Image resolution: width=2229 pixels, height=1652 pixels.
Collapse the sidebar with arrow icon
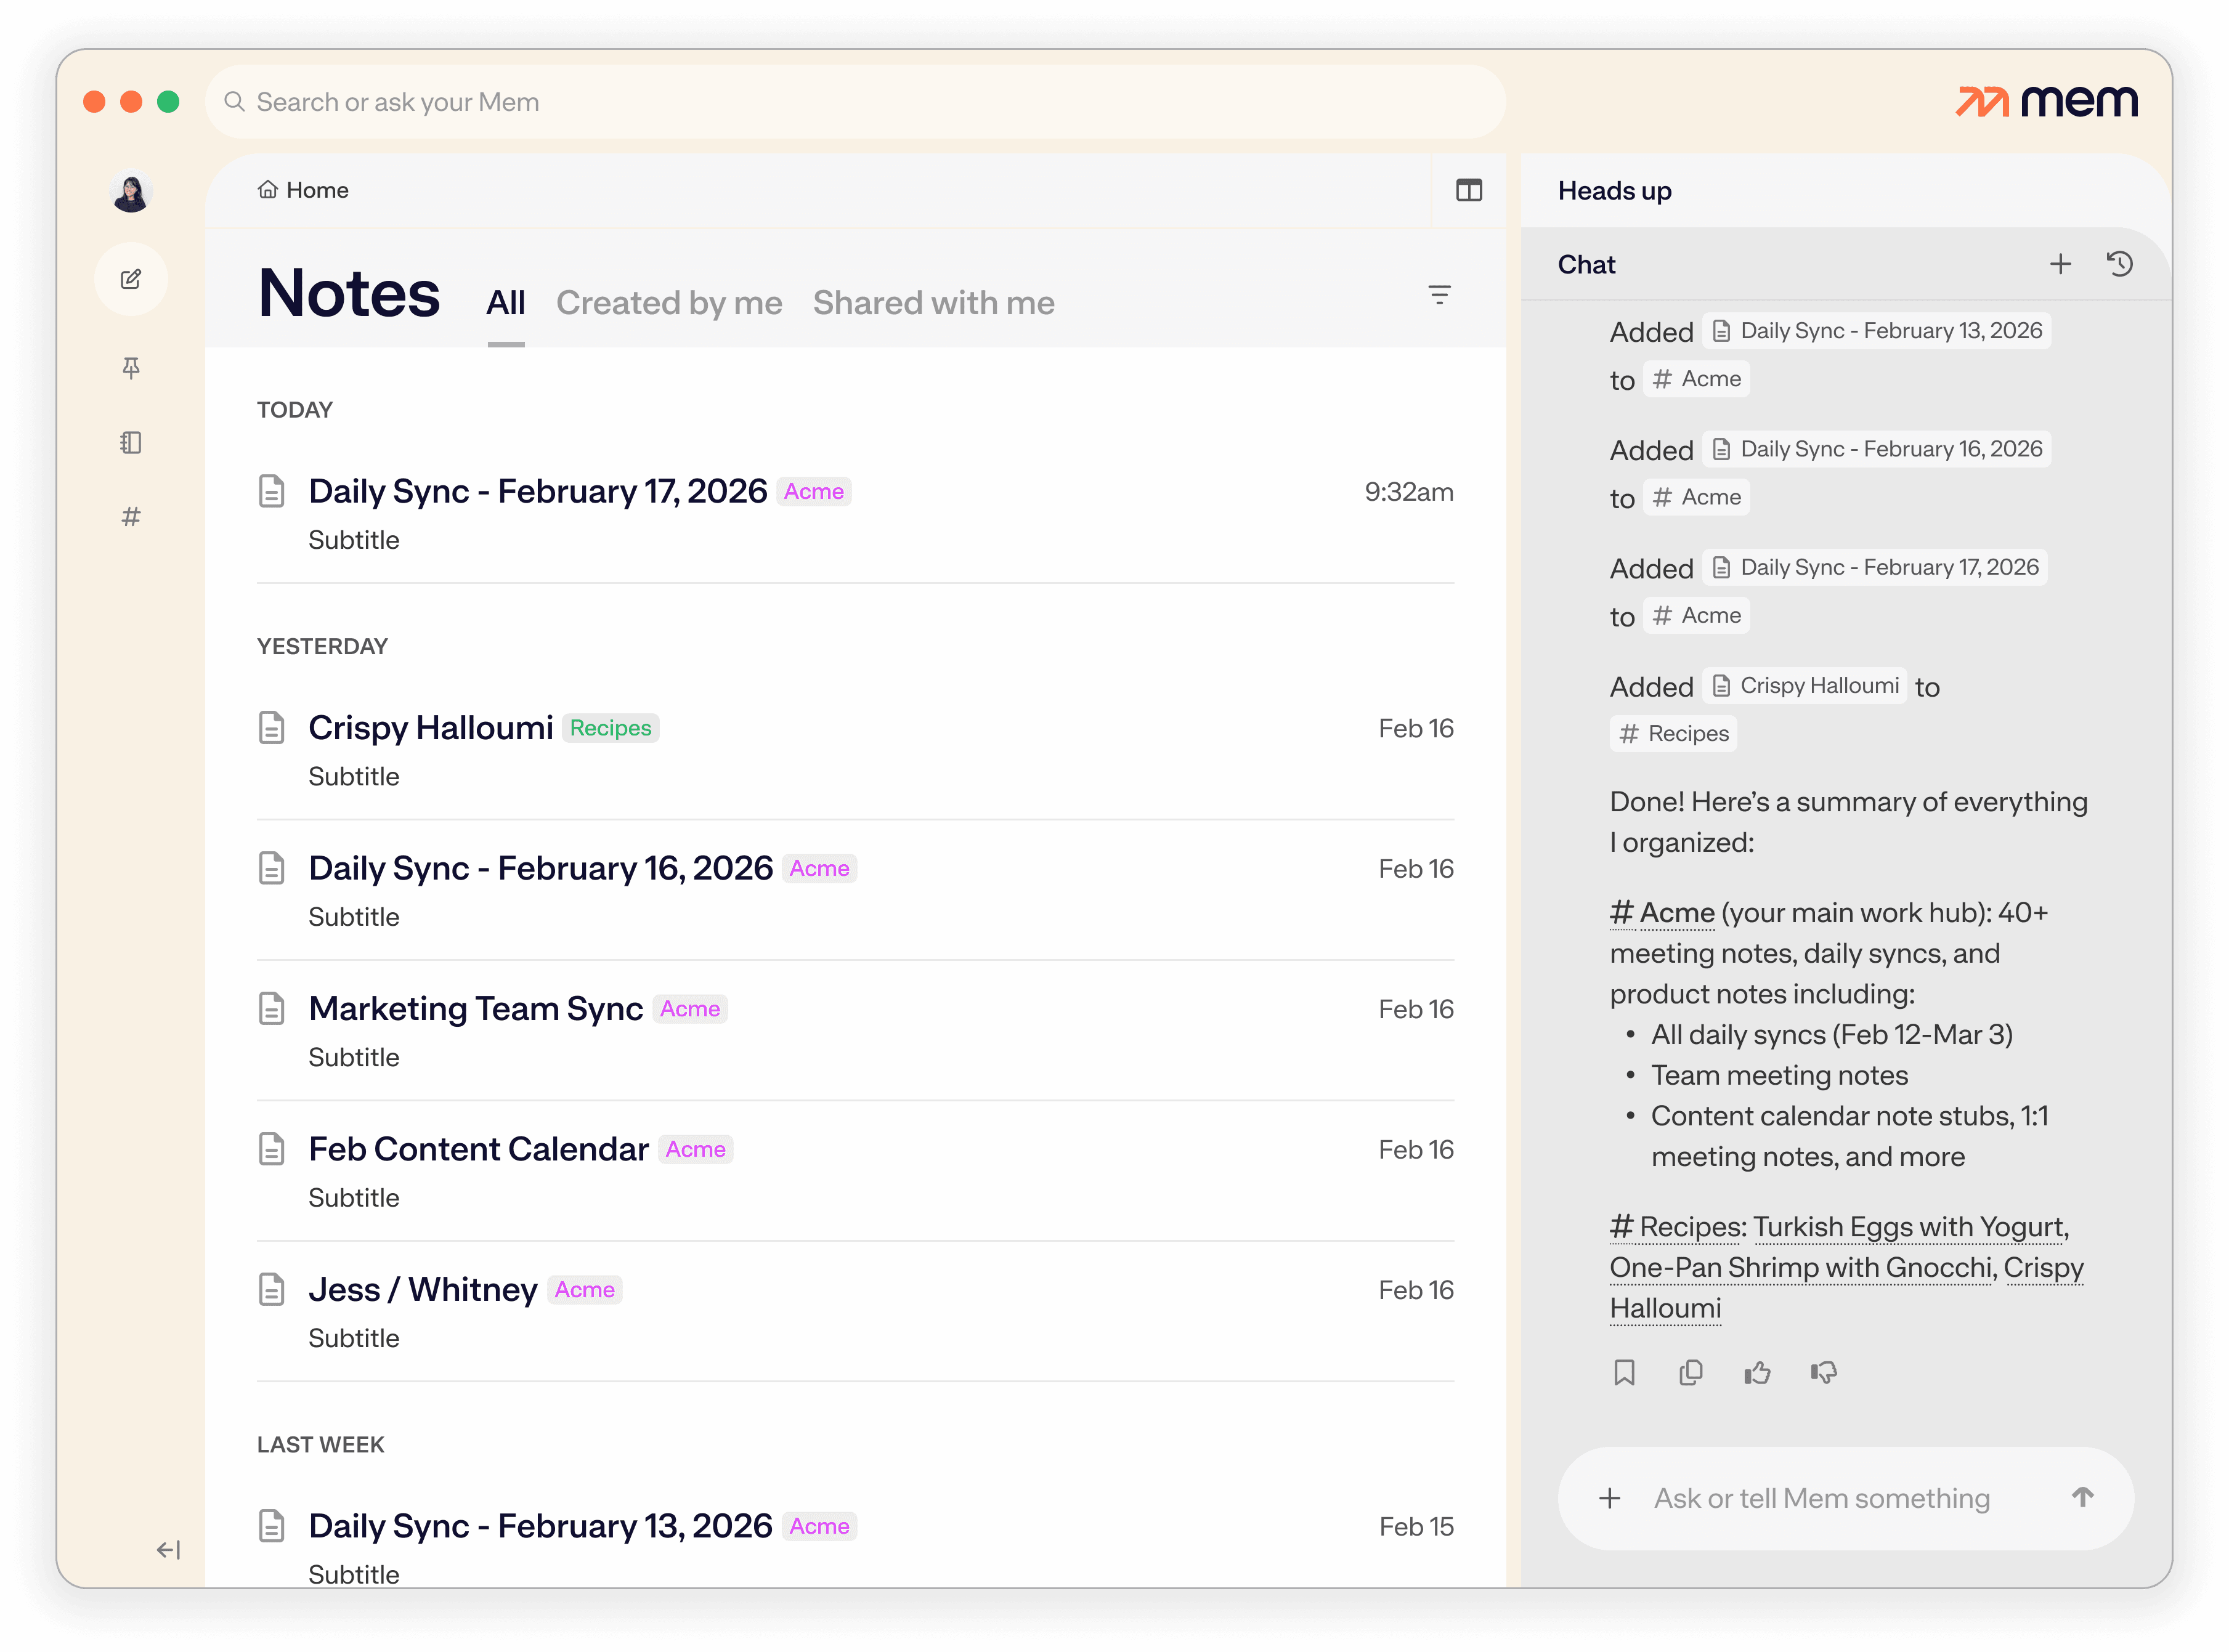(x=168, y=1549)
